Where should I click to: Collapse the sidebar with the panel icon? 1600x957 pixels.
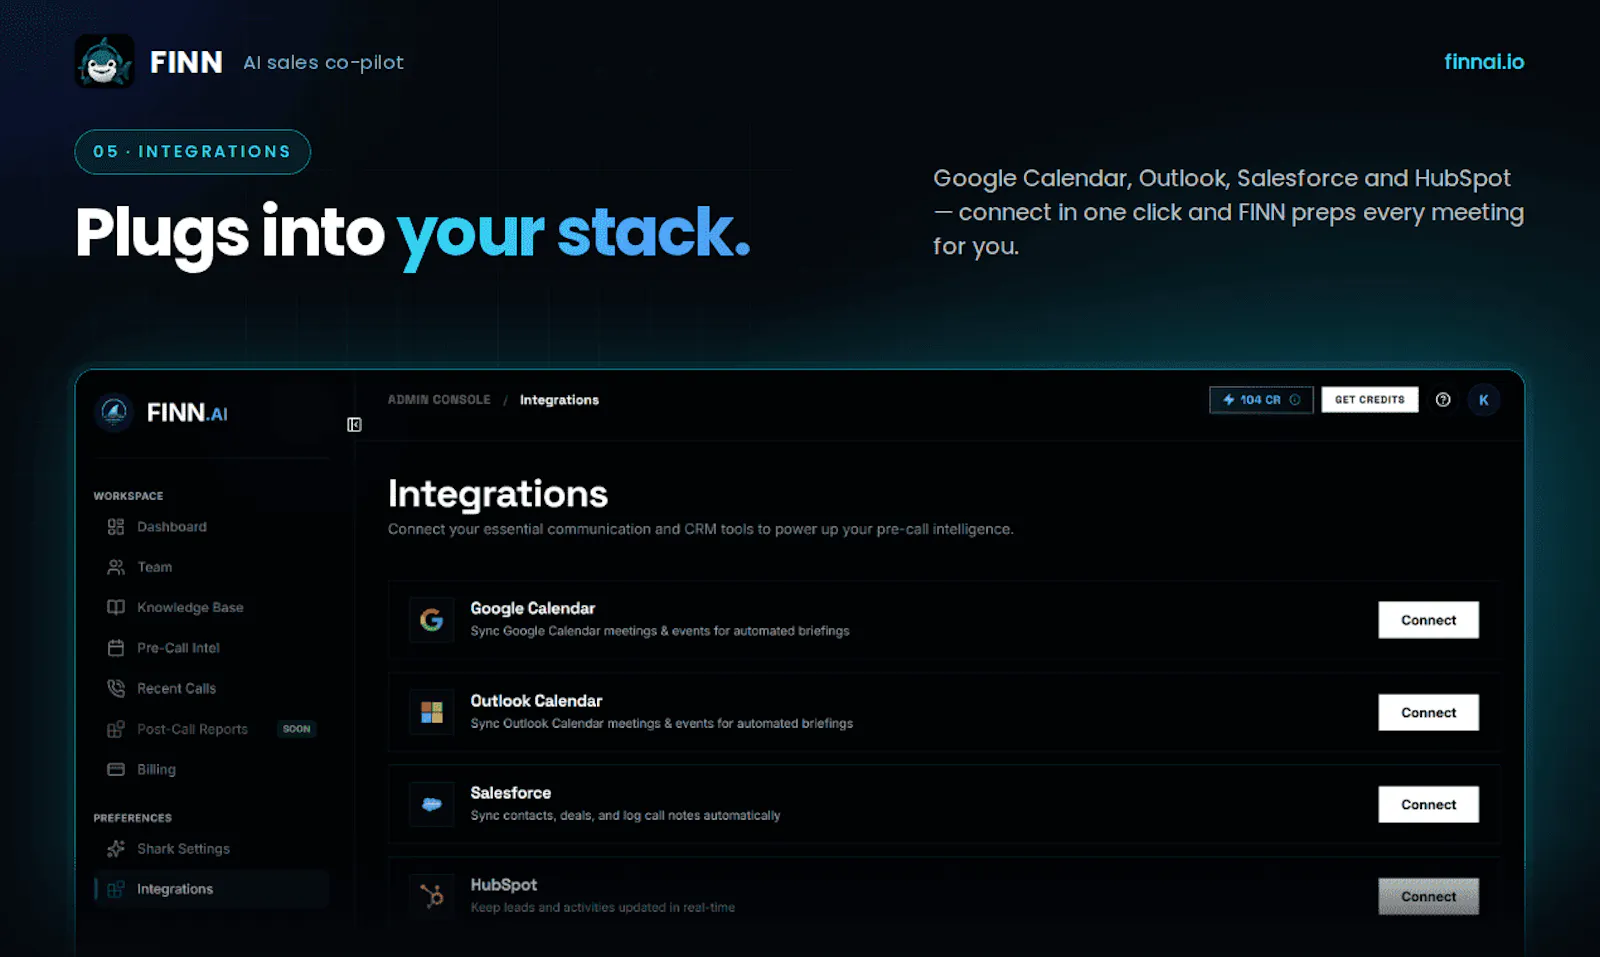(354, 425)
